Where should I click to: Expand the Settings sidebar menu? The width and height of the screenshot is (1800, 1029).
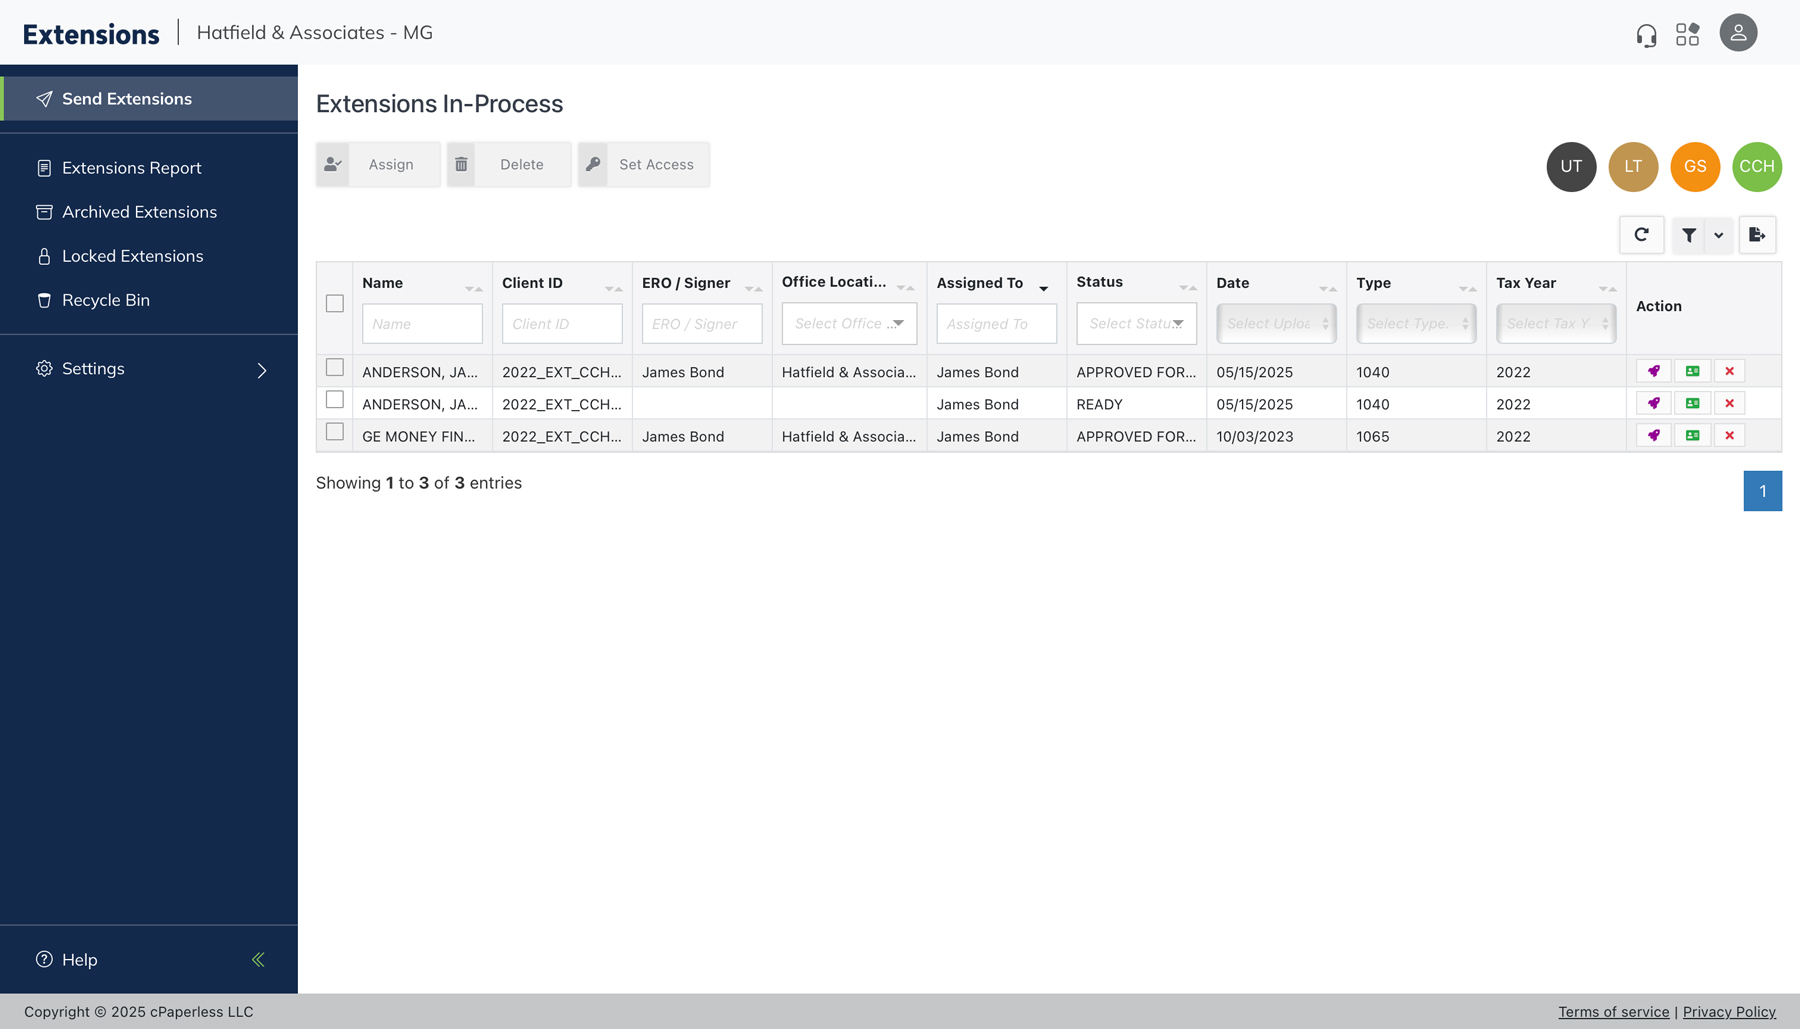150,369
